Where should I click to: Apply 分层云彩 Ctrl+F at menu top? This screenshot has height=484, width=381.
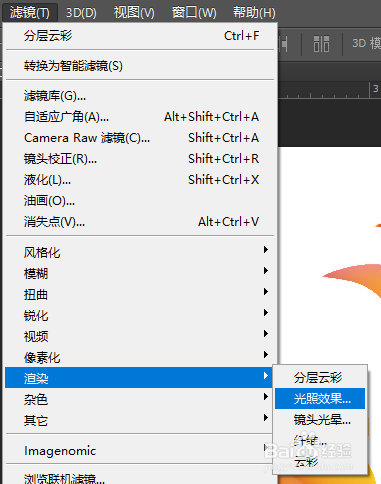point(141,36)
